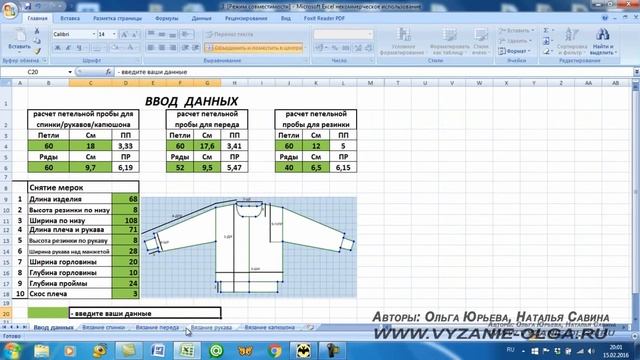The width and height of the screenshot is (640, 360).
Task: Decrease font size with the small A icon
Action: (x=134, y=35)
